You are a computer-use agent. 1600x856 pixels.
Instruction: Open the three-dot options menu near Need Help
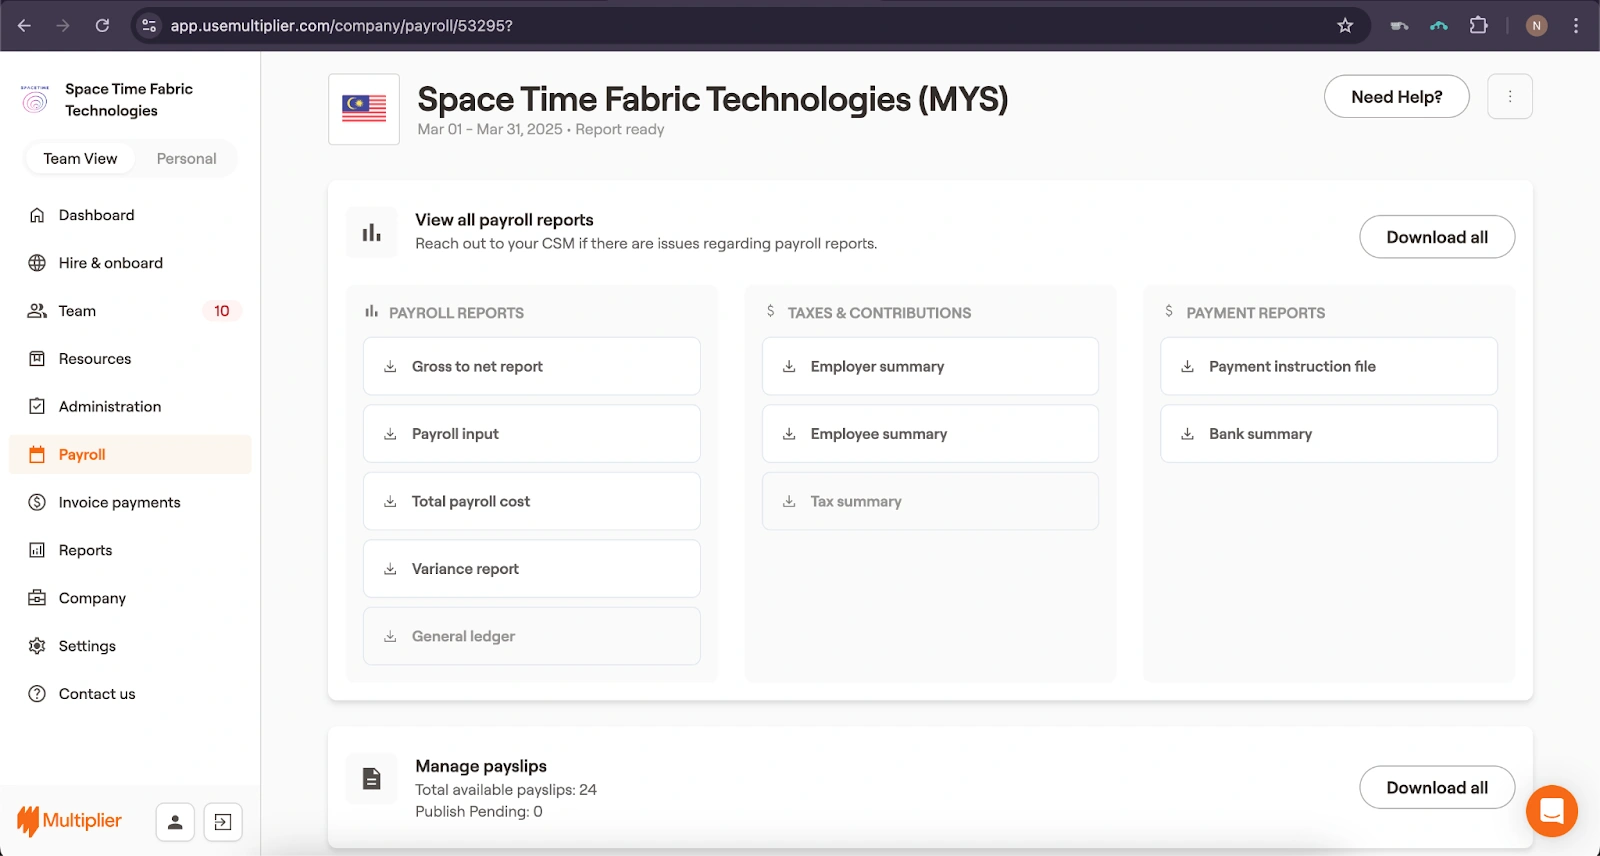pyautogui.click(x=1510, y=97)
